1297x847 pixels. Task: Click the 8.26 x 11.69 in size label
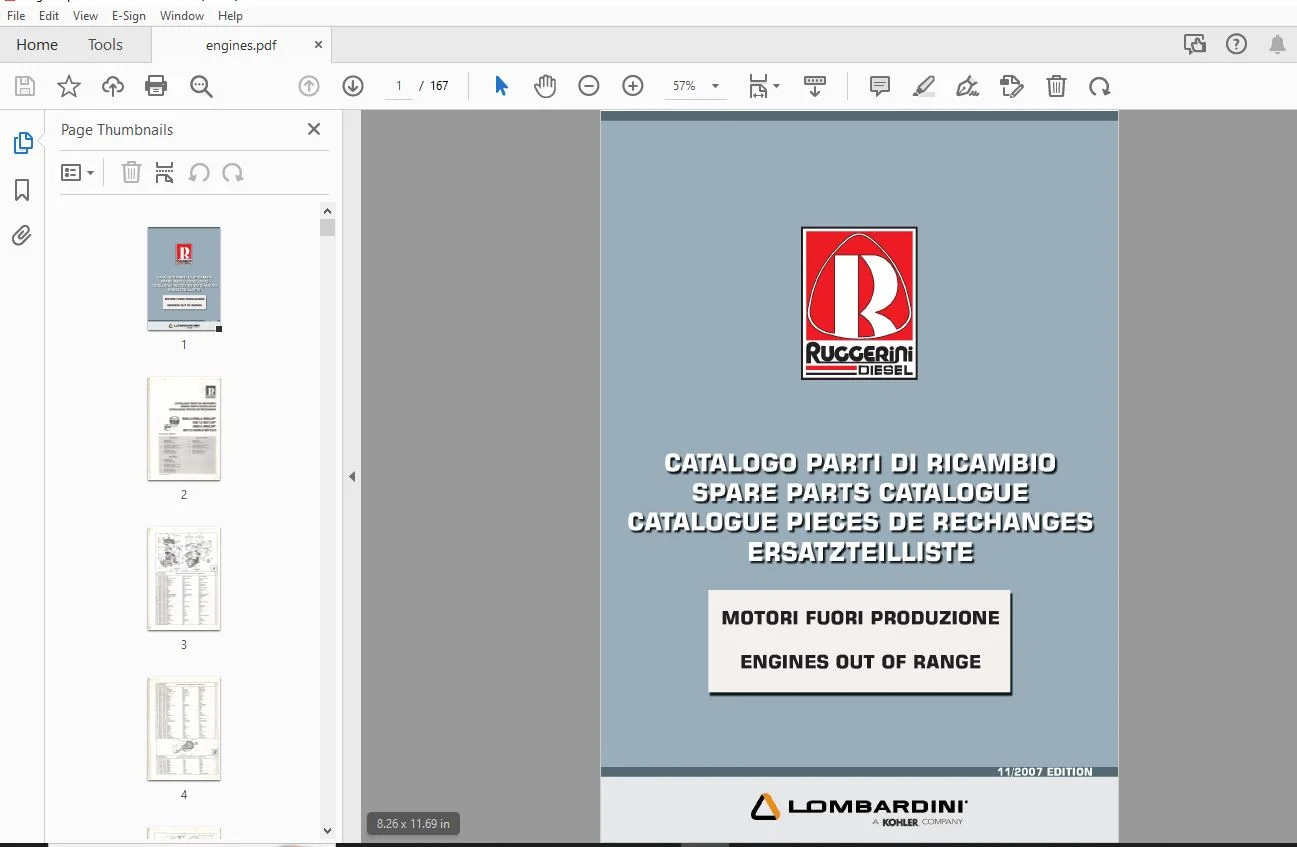pyautogui.click(x=413, y=824)
